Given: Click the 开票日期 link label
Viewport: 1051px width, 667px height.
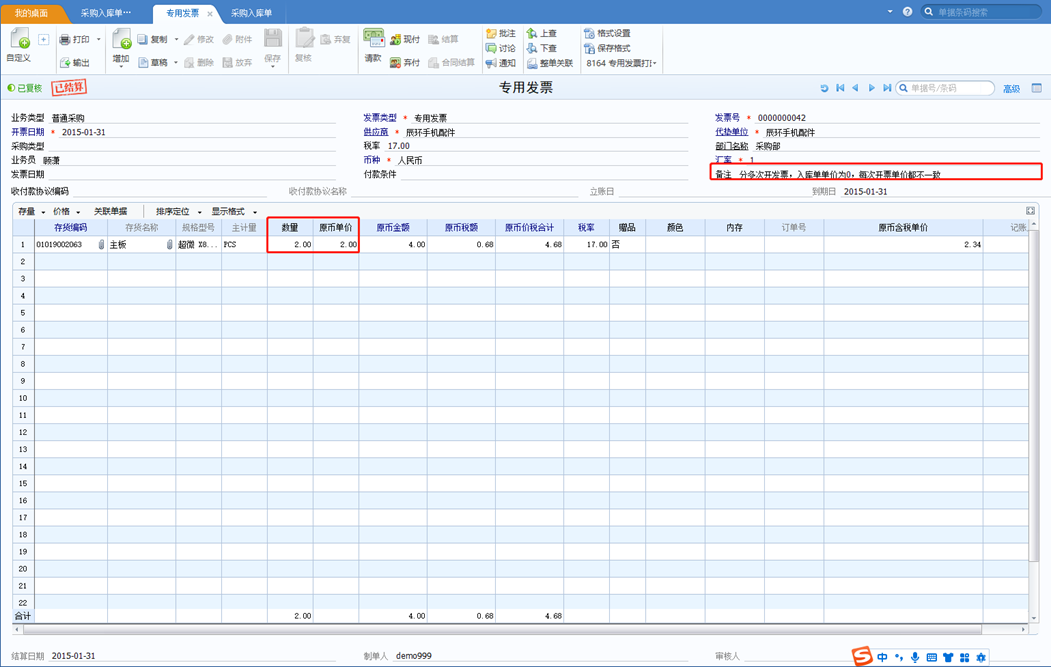Looking at the screenshot, I should pos(27,132).
